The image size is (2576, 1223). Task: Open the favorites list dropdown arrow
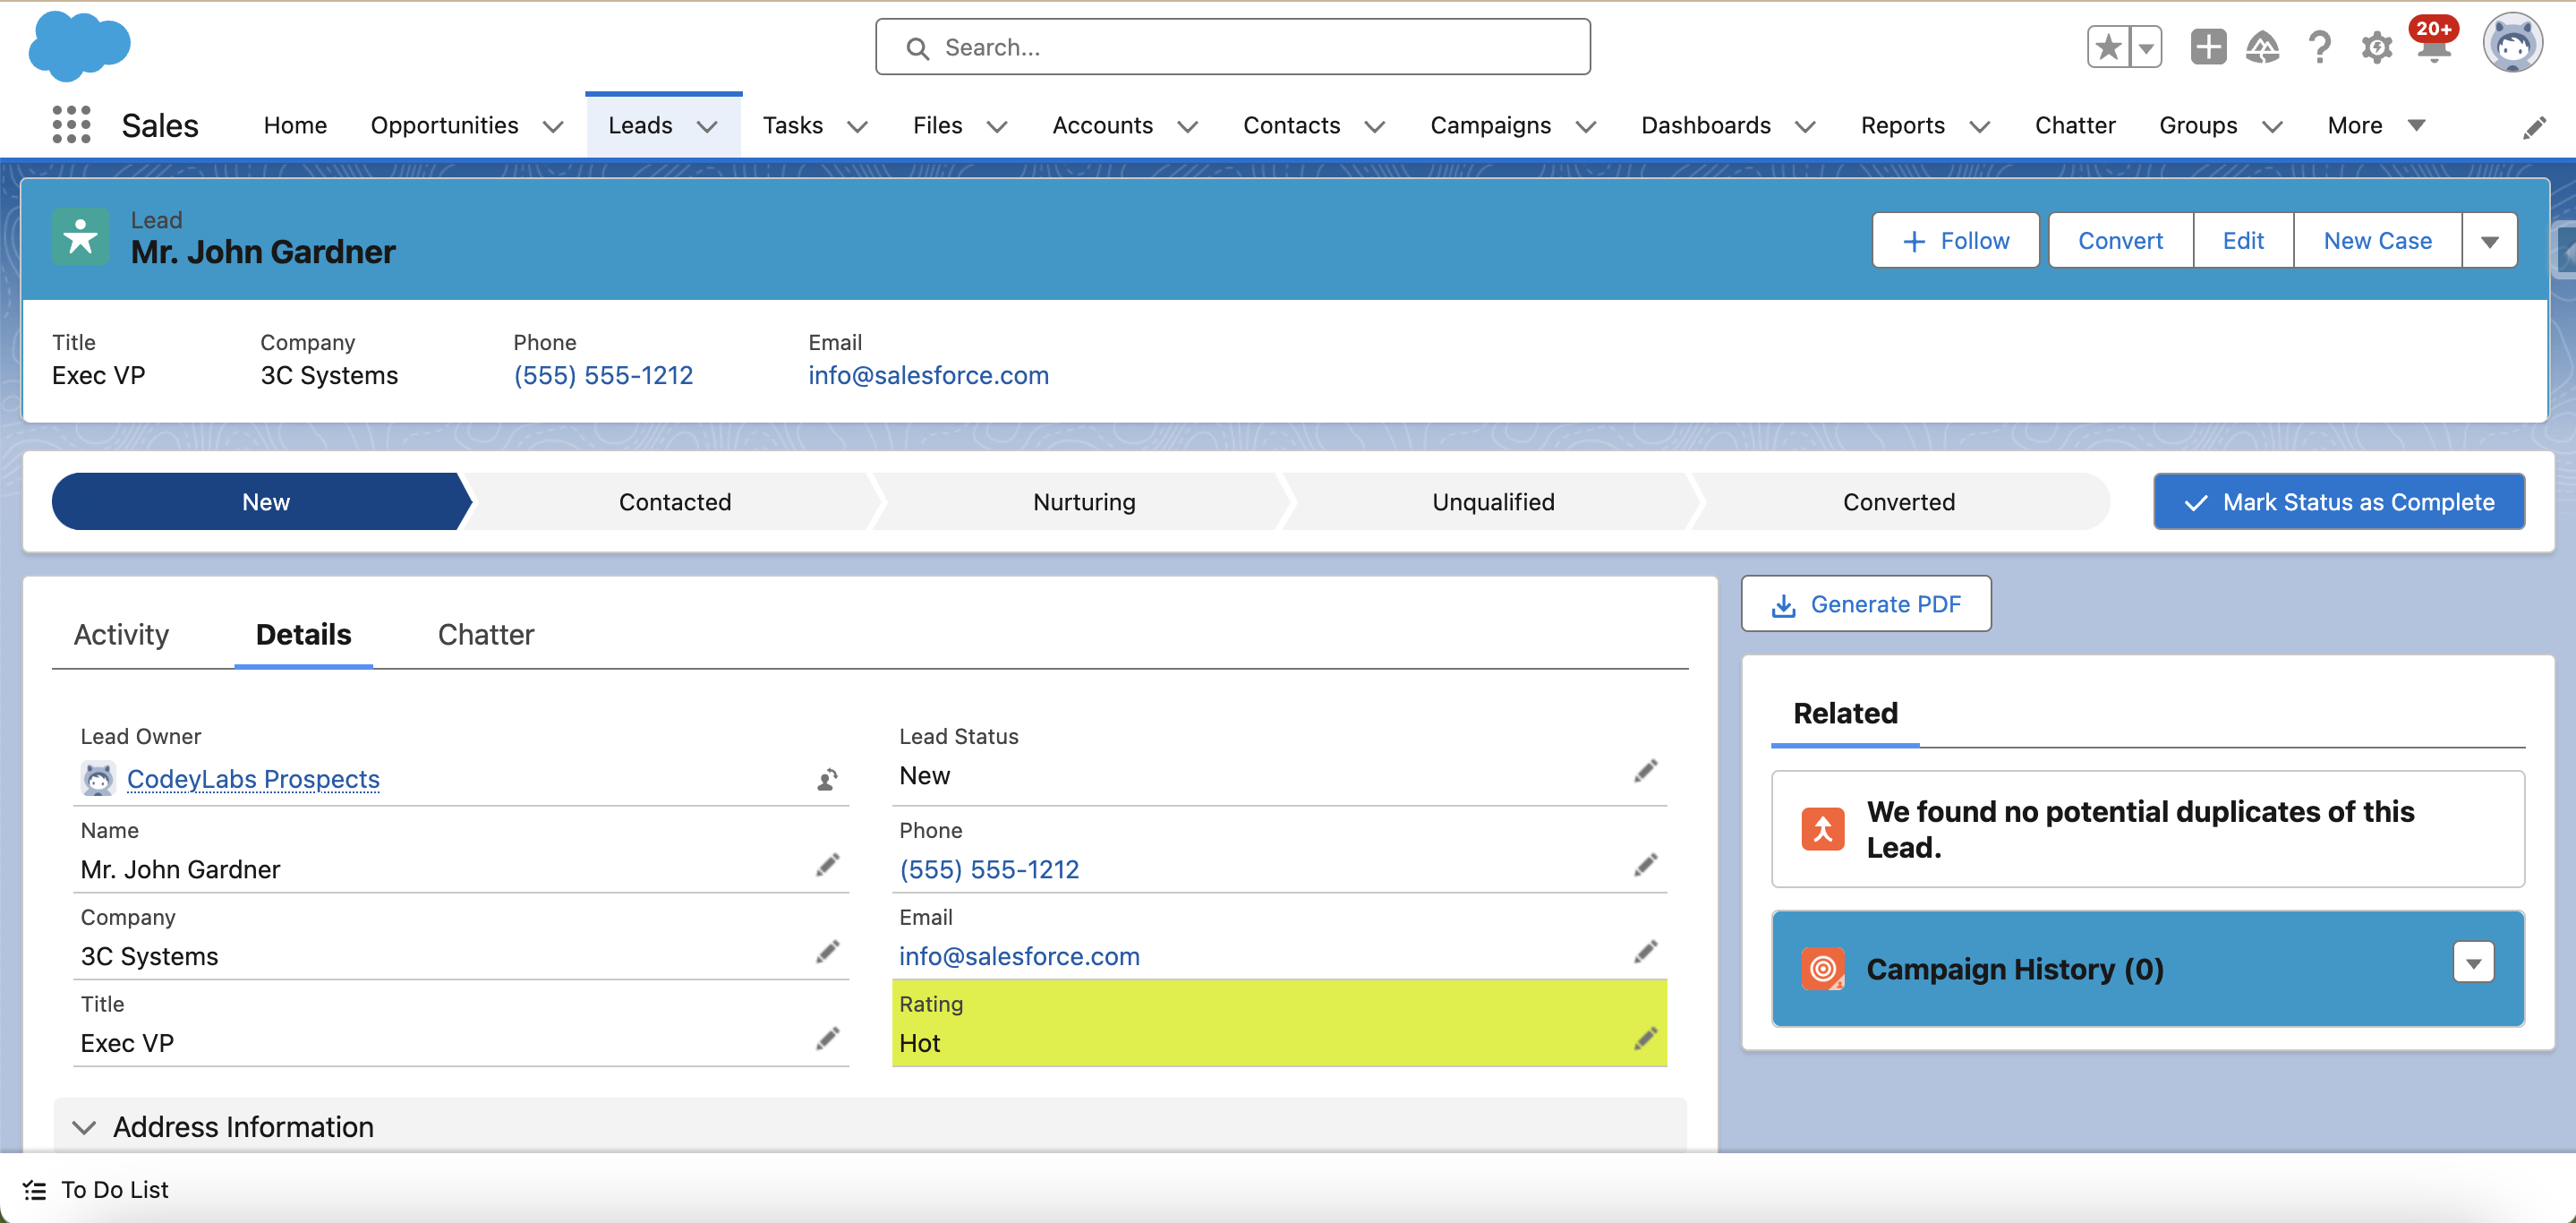(2145, 47)
